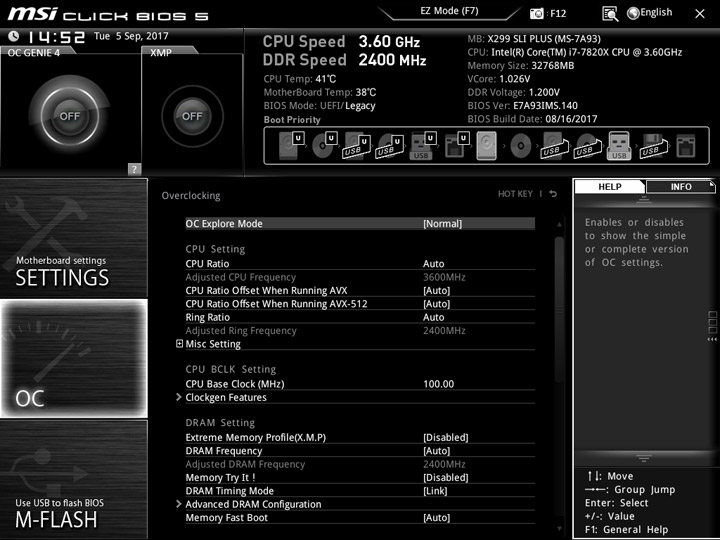
Task: Open the M-FLASH BIOS flash section
Action: coord(73,479)
